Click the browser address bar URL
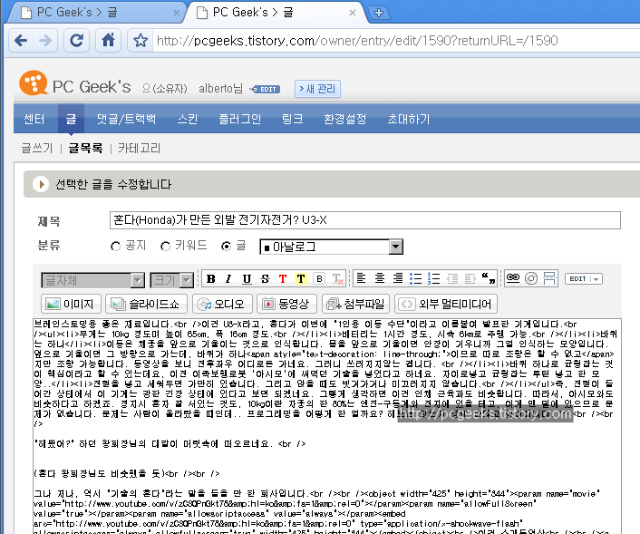Image resolution: width=640 pixels, height=534 pixels. [358, 40]
